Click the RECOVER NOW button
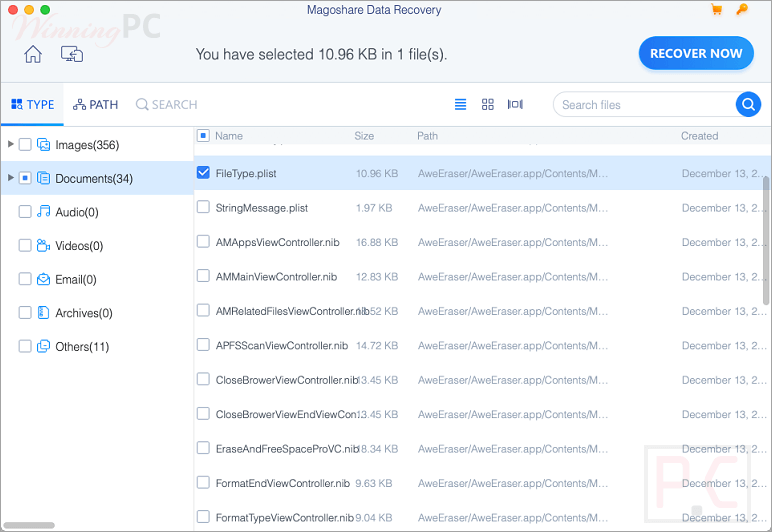The height and width of the screenshot is (532, 772). pyautogui.click(x=696, y=53)
